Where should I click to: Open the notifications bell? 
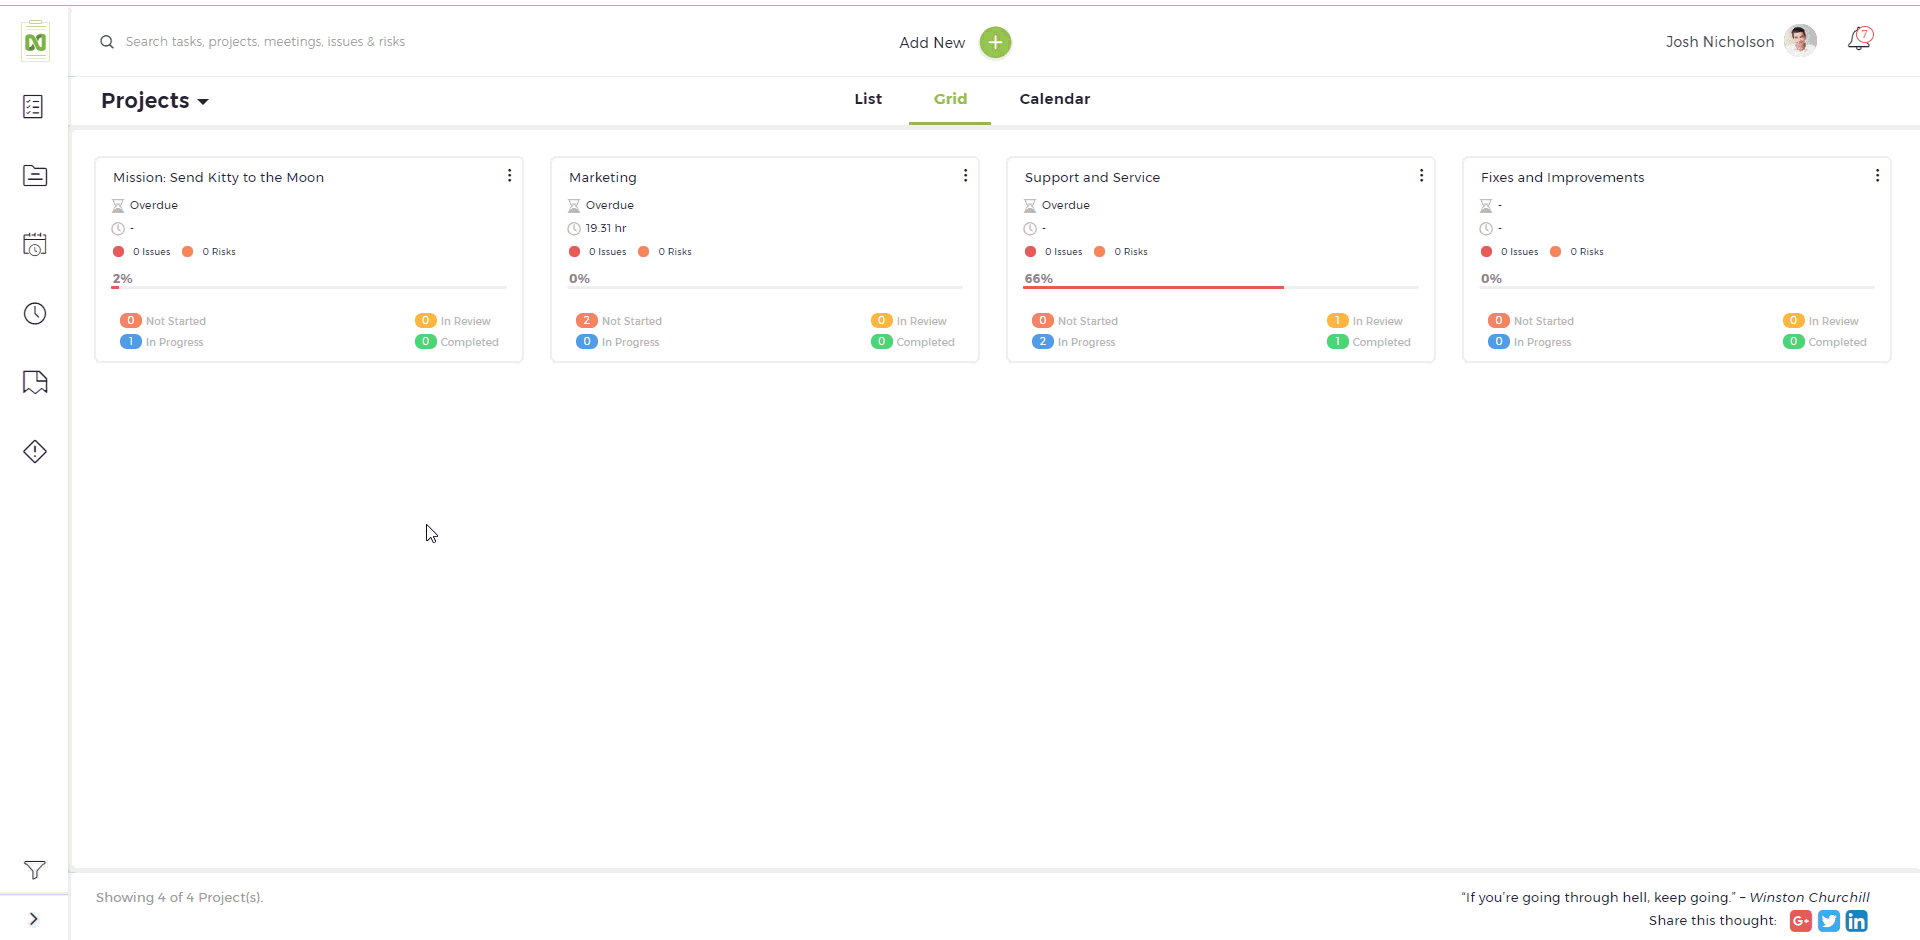click(x=1859, y=40)
